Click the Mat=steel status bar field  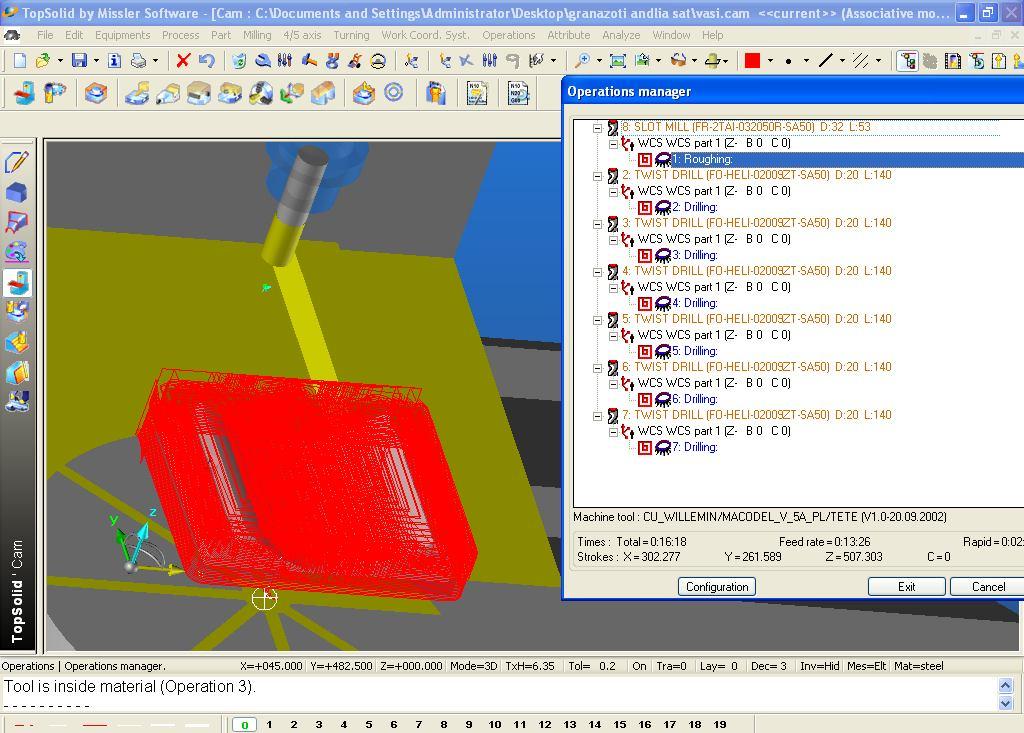919,666
